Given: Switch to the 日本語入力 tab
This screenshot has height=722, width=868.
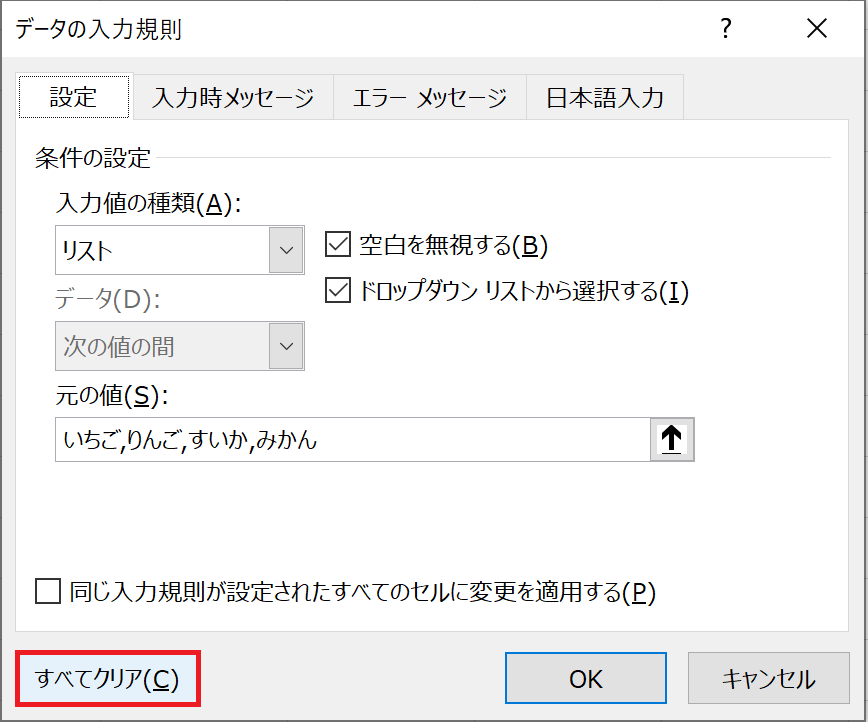Looking at the screenshot, I should [605, 98].
